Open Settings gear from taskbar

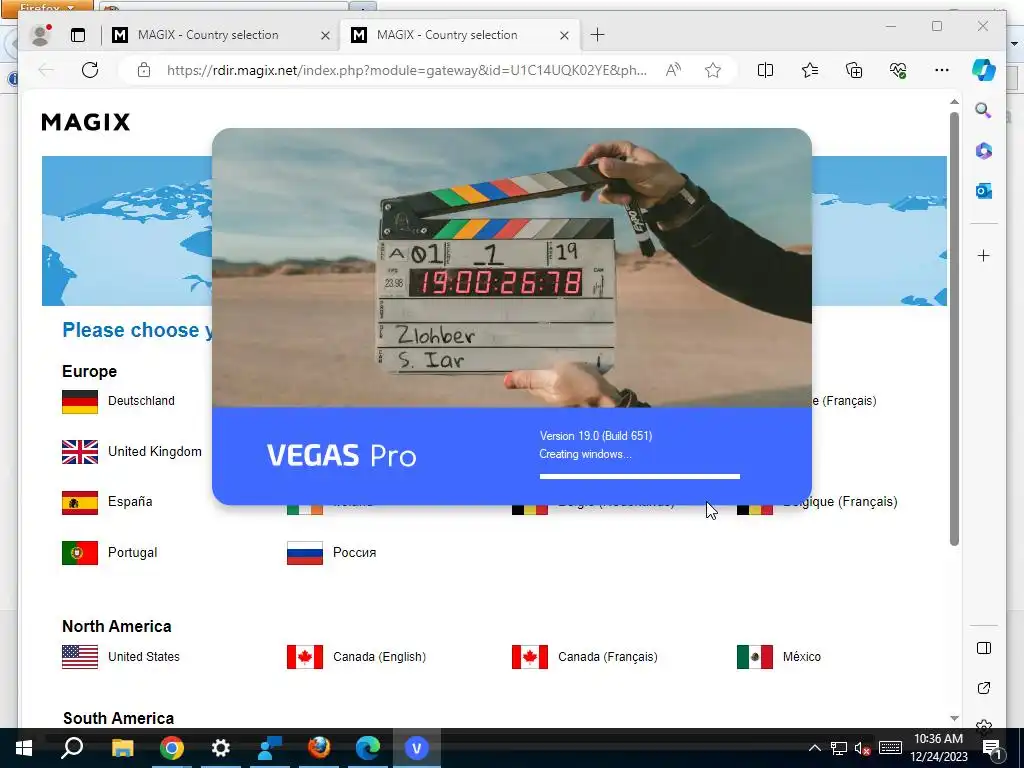point(221,748)
